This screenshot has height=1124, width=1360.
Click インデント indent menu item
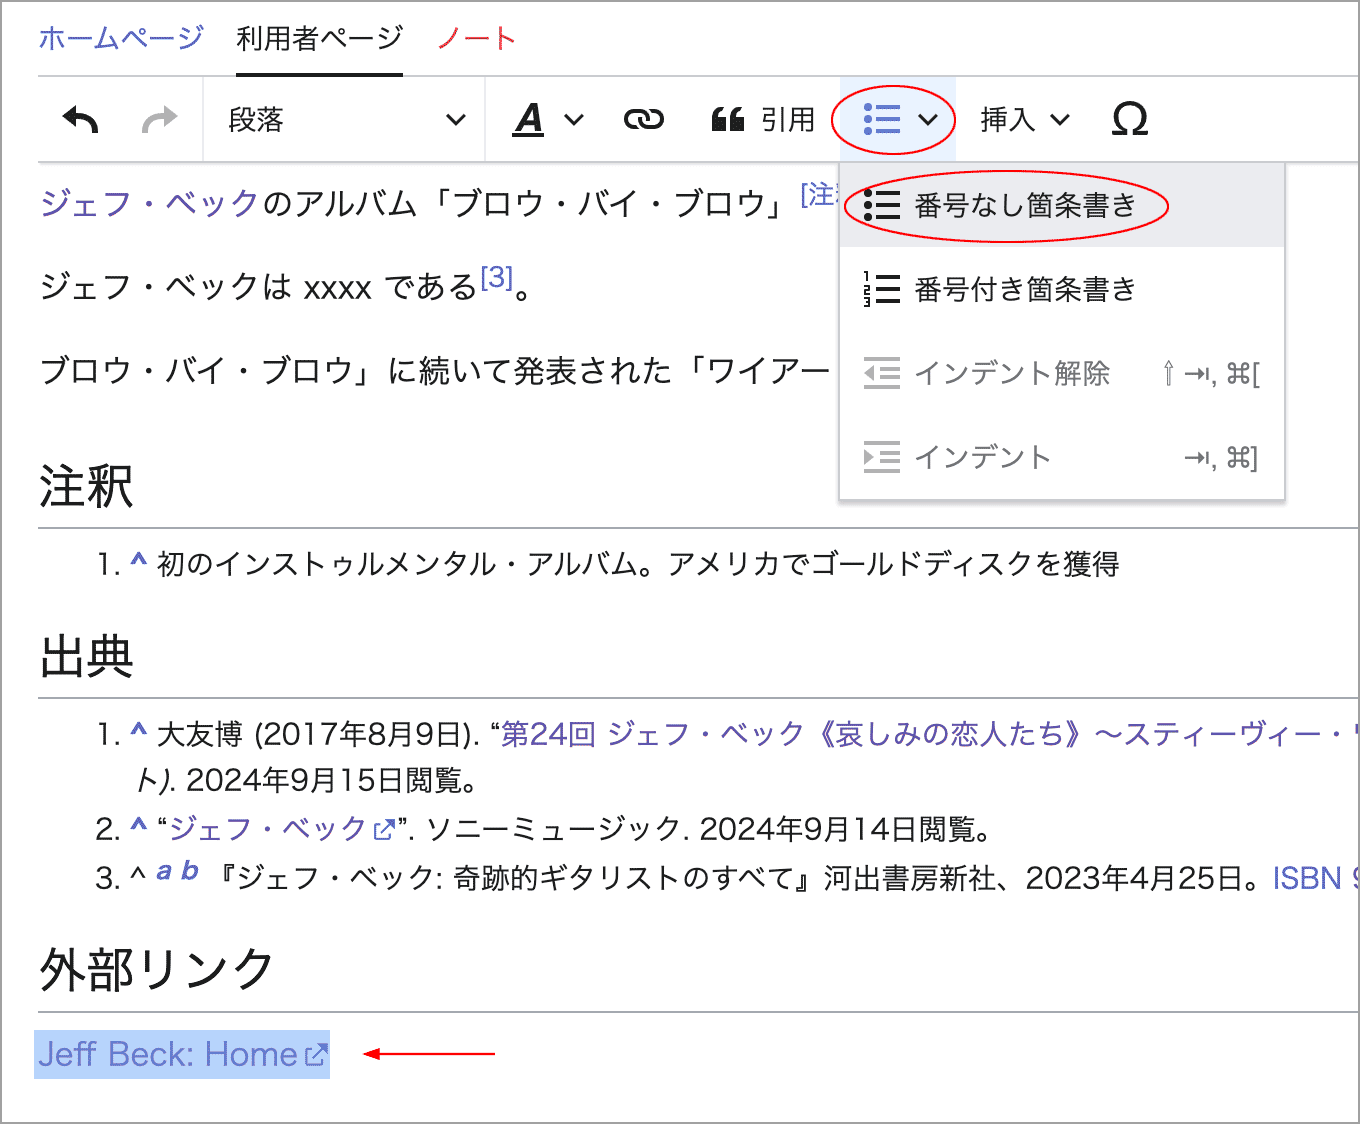(x=982, y=457)
